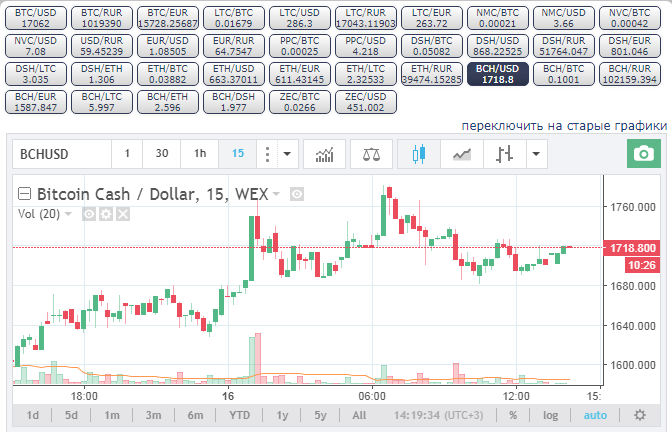Screen dimensions: 672x432
Task: Select the EUR/USD pair button
Action: point(168,46)
